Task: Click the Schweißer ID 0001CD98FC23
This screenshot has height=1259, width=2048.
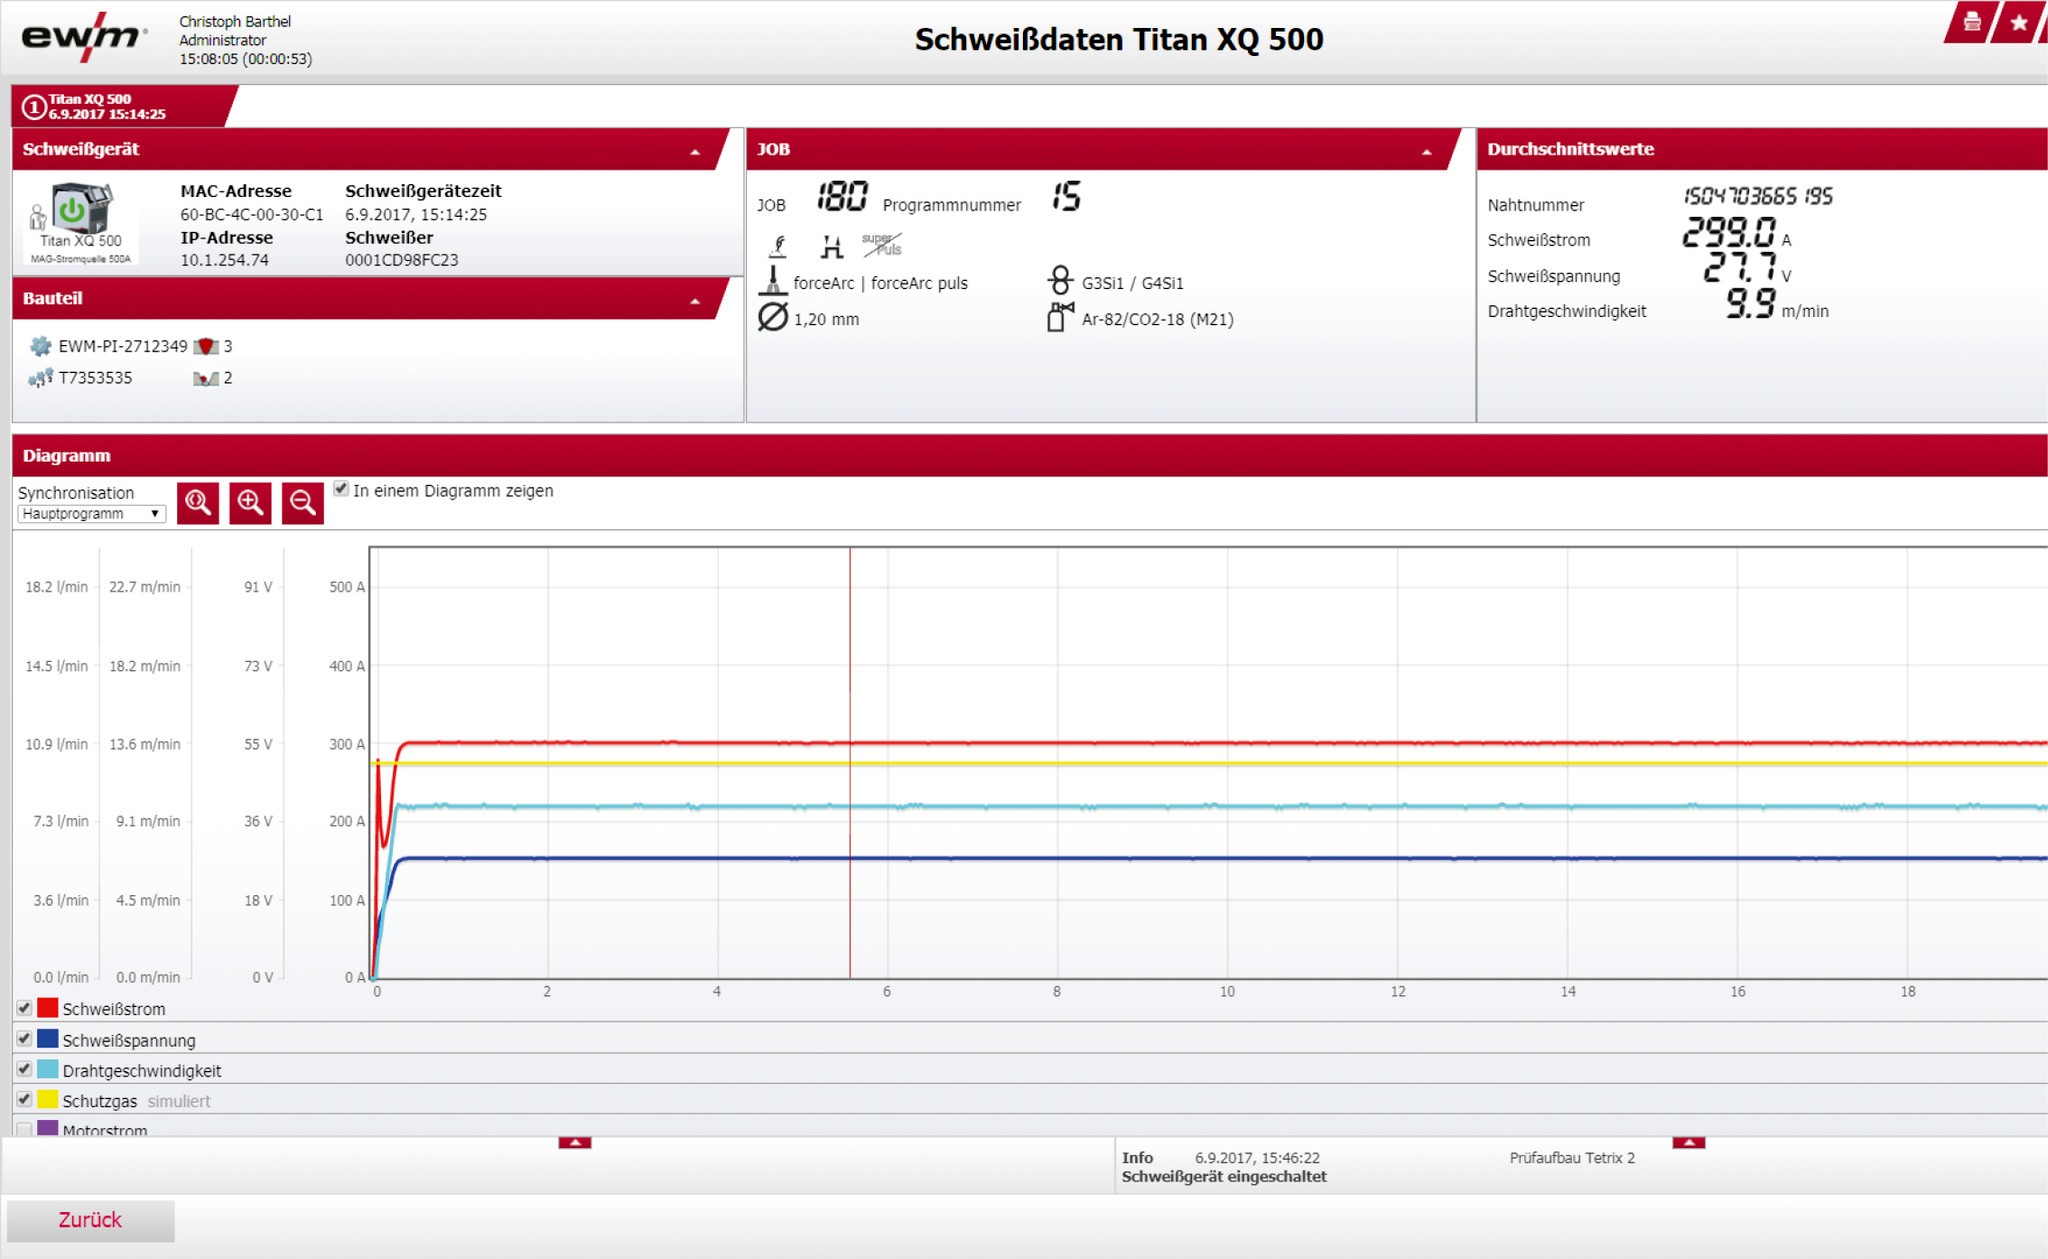Action: [x=402, y=260]
